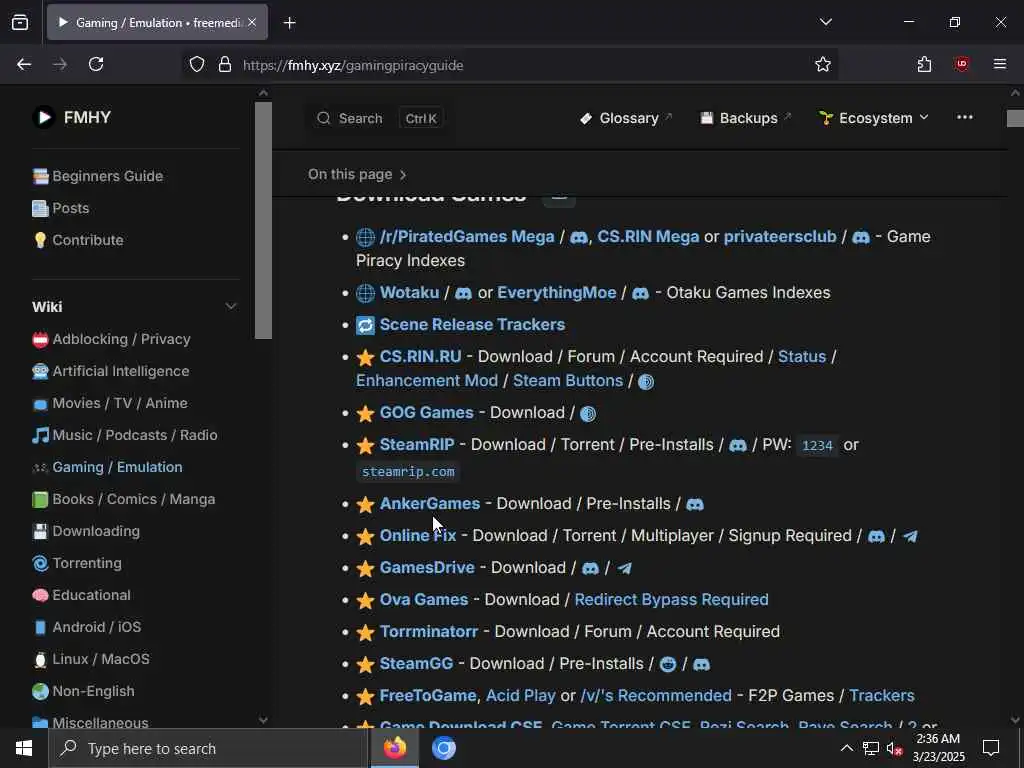Bookmark this page with the star icon

click(823, 65)
